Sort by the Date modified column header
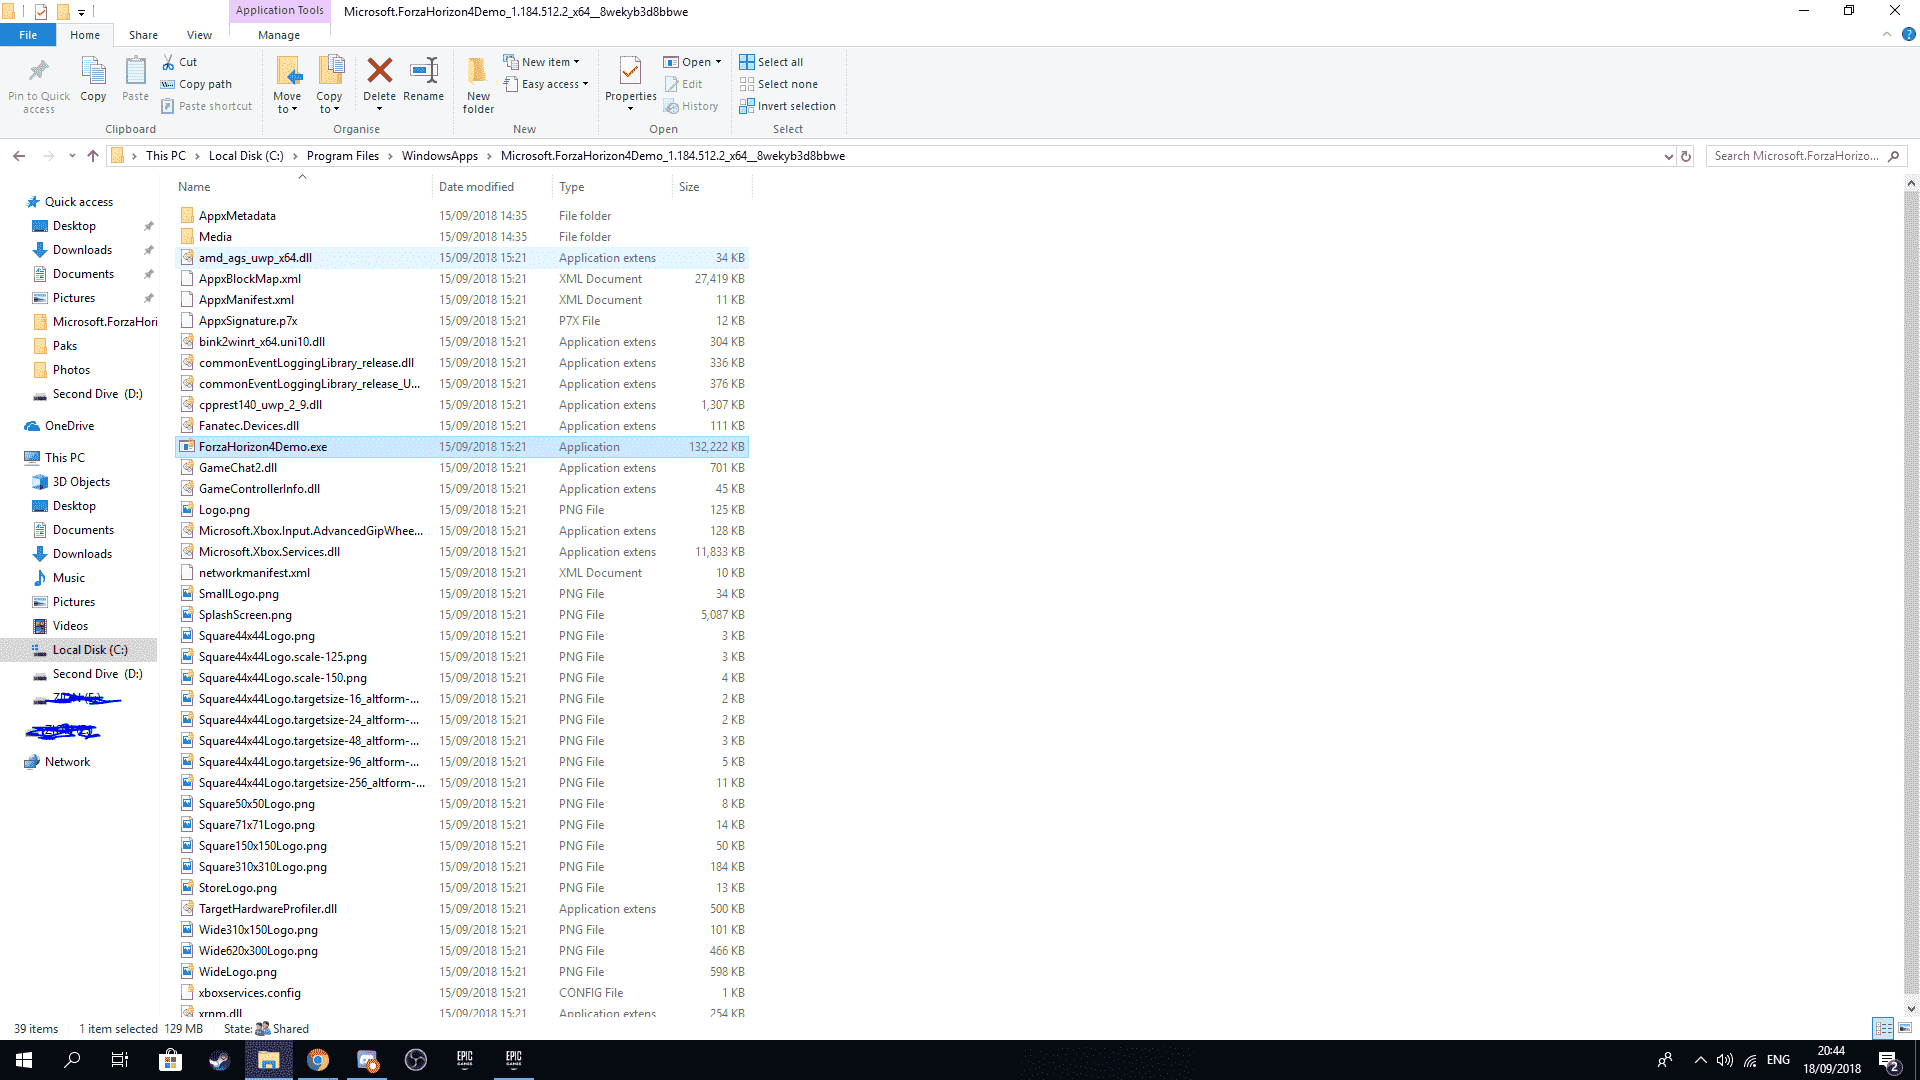Viewport: 1920px width, 1080px height. tap(477, 187)
